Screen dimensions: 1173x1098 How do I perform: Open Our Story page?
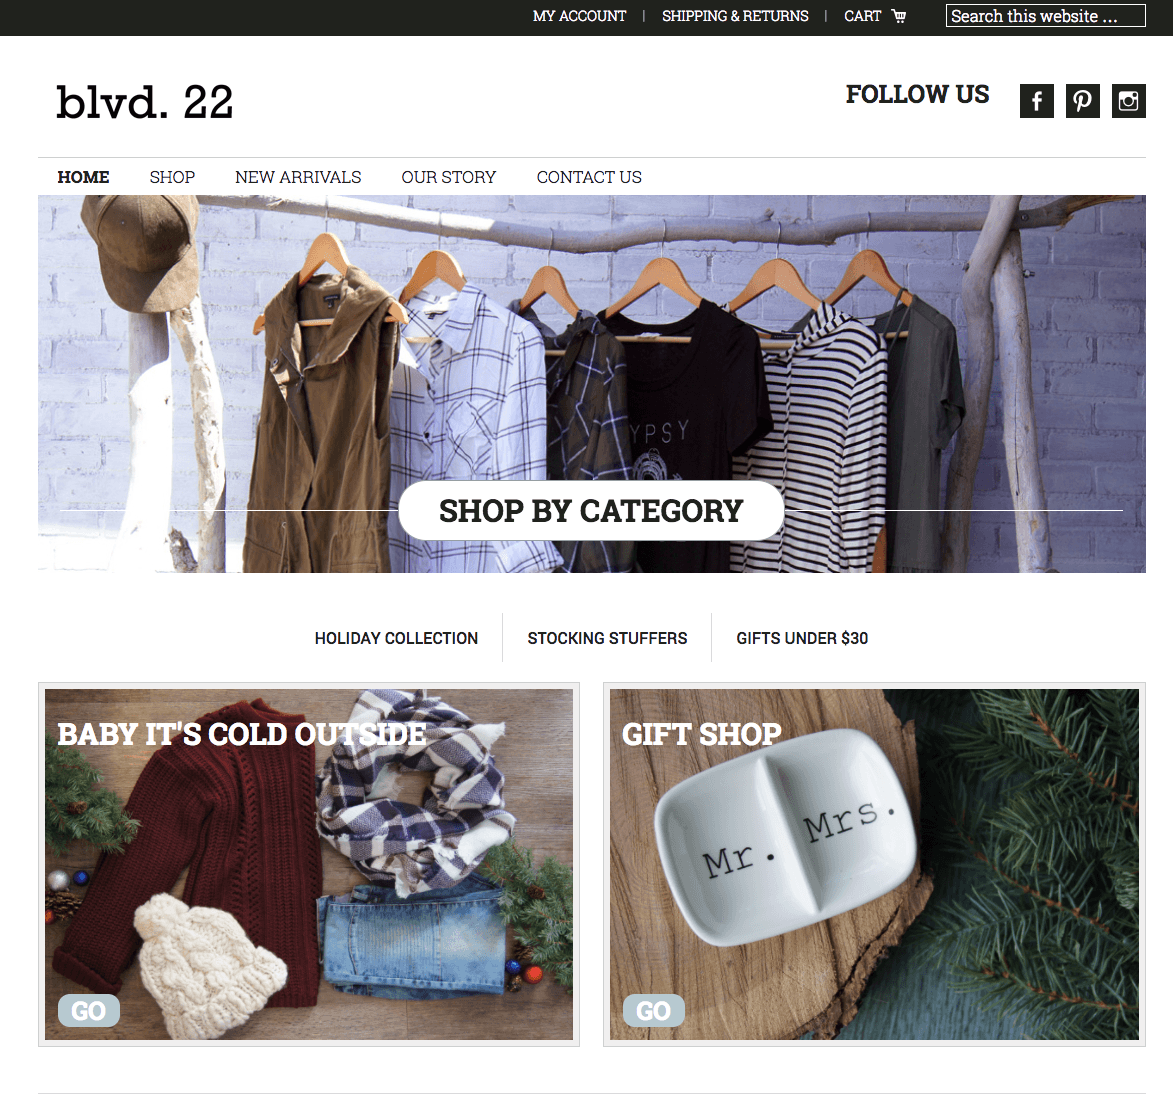pos(449,177)
